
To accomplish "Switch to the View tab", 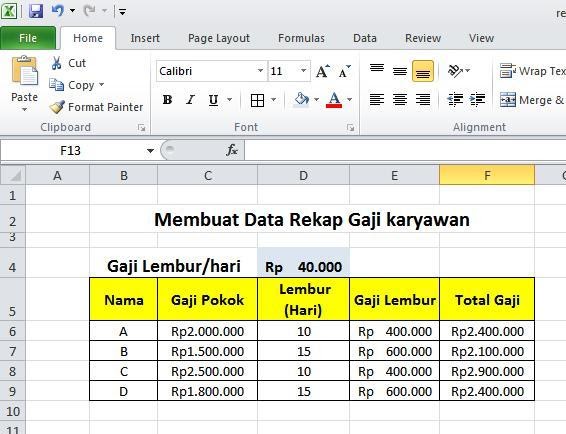I will (x=481, y=38).
